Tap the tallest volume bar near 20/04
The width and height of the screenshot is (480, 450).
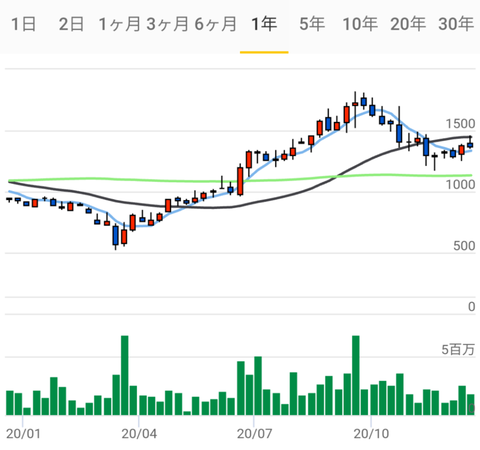125,375
